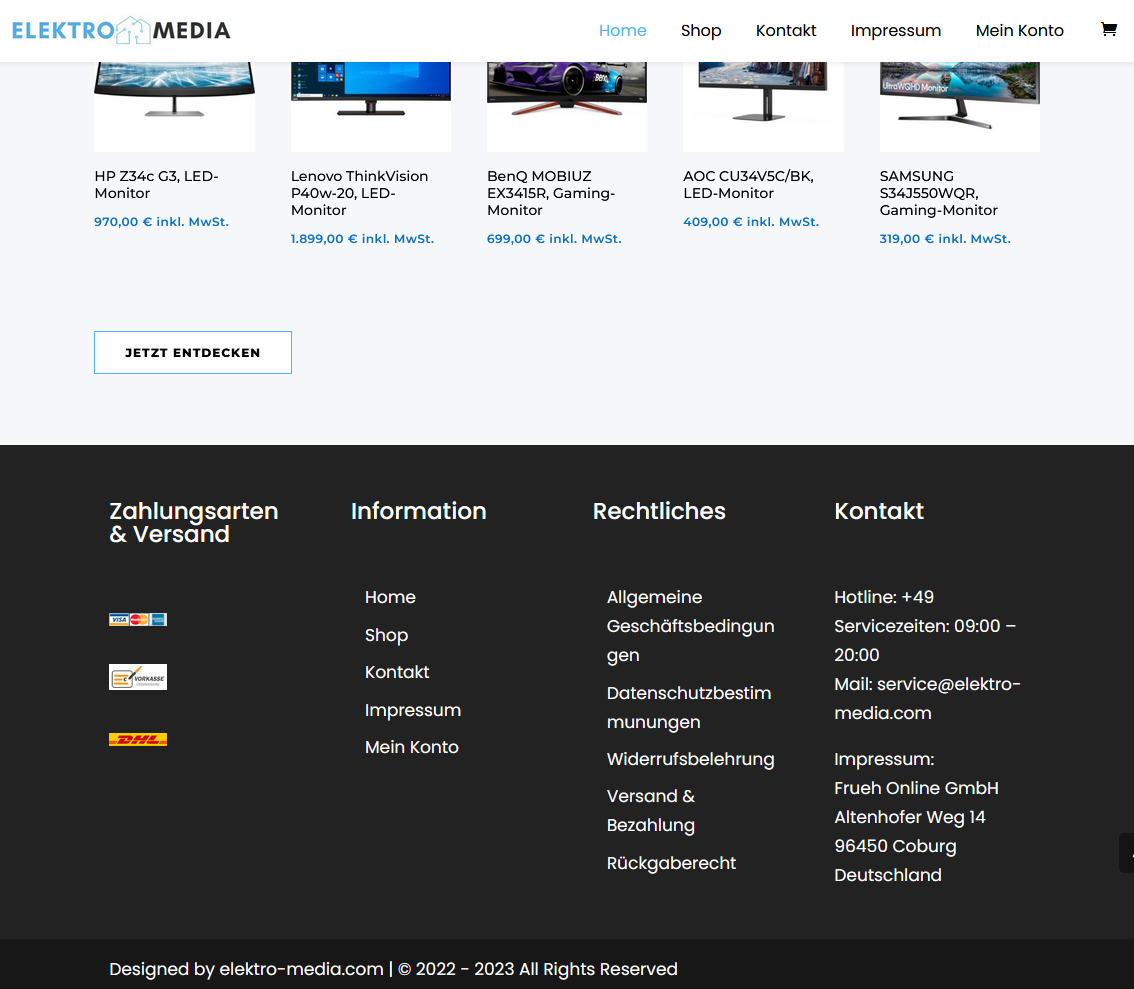Click the Designed by elektro-media.com copyright line

(393, 969)
